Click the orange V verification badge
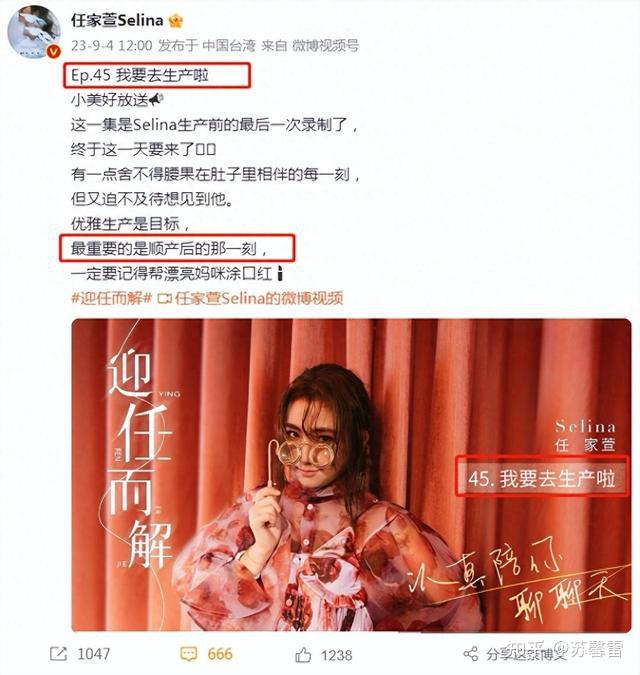640x675 pixels. click(x=53, y=52)
